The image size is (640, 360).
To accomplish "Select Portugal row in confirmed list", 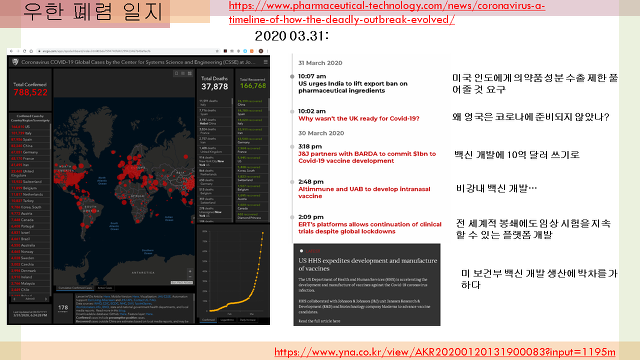I will pos(30,226).
